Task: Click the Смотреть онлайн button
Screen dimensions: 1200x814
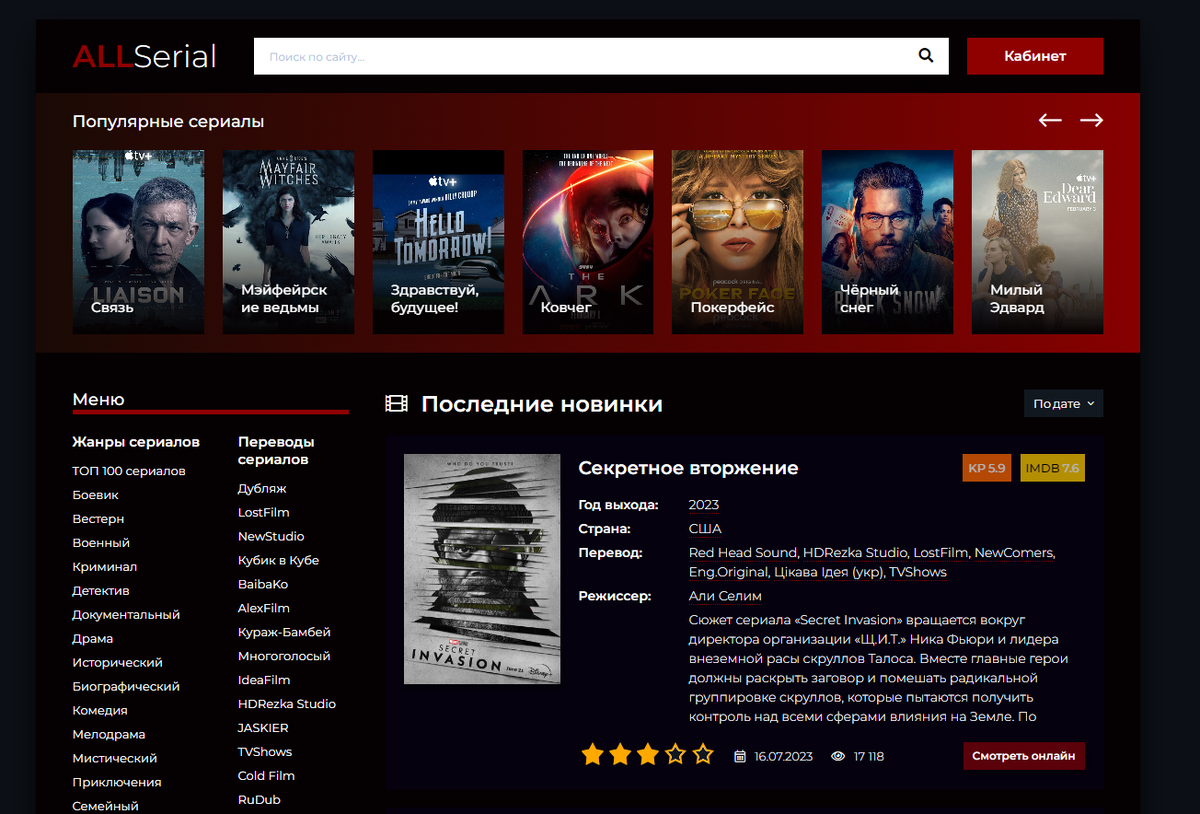Action: pyautogui.click(x=1024, y=756)
